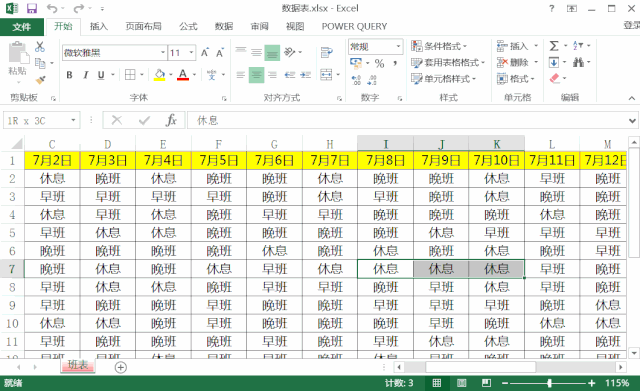This screenshot has width=640, height=391.
Task: Apply red font color A
Action: 183,75
